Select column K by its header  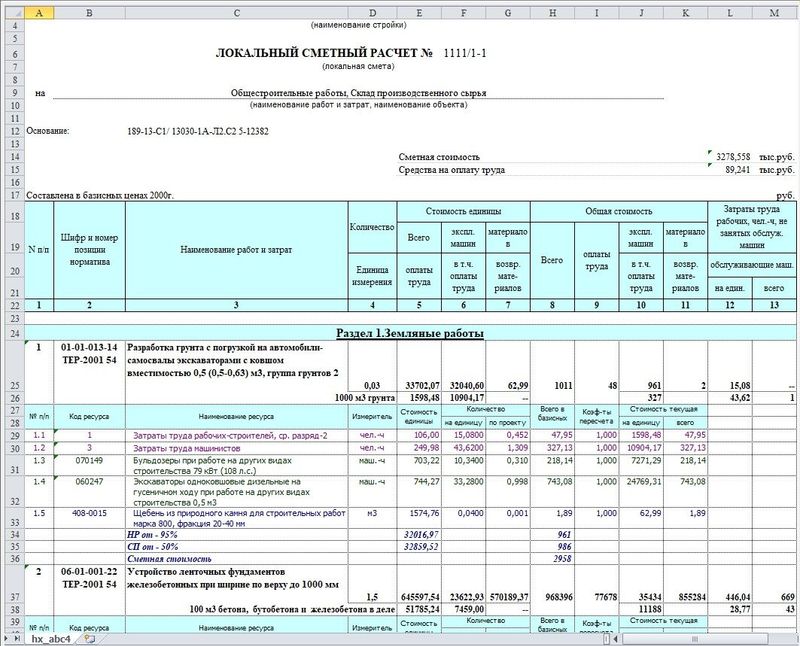point(686,13)
